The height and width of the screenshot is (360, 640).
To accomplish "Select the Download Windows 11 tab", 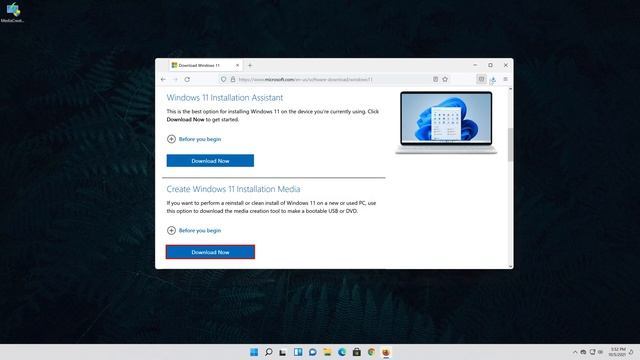I will [206, 65].
